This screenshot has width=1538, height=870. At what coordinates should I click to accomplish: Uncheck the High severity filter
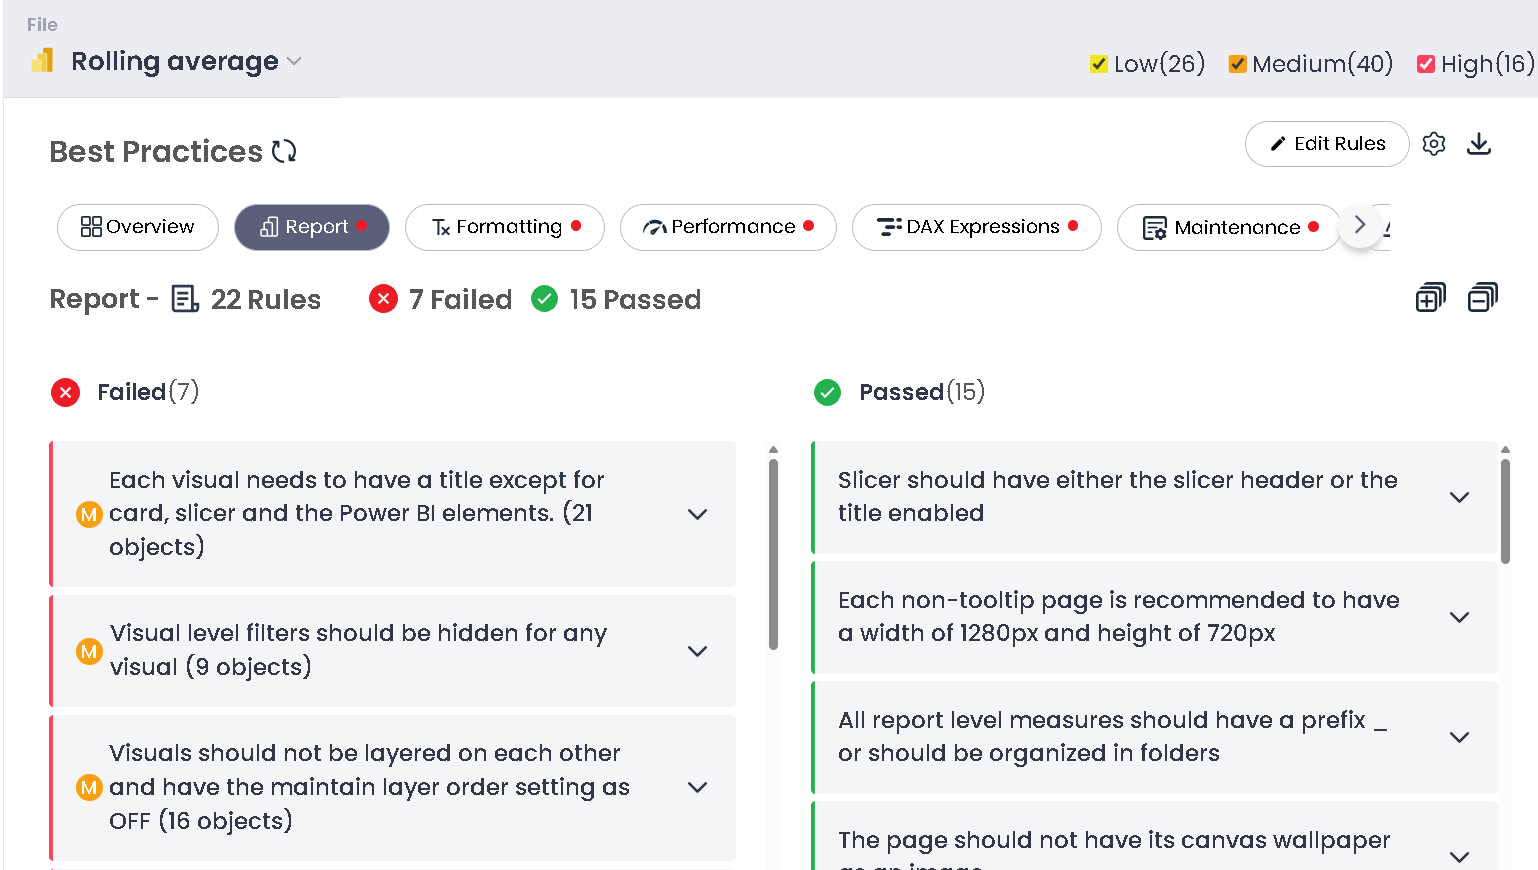(1426, 65)
